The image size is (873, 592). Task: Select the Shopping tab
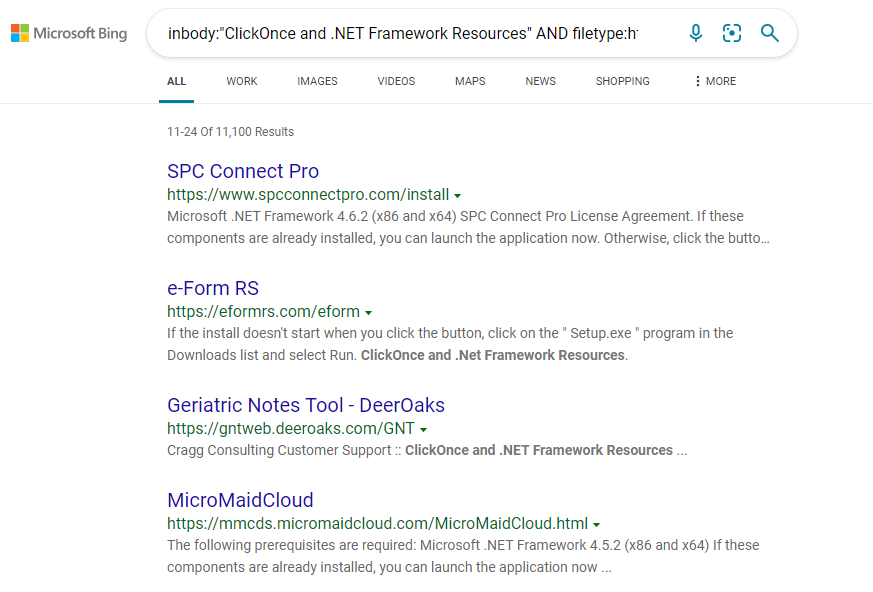click(x=622, y=81)
